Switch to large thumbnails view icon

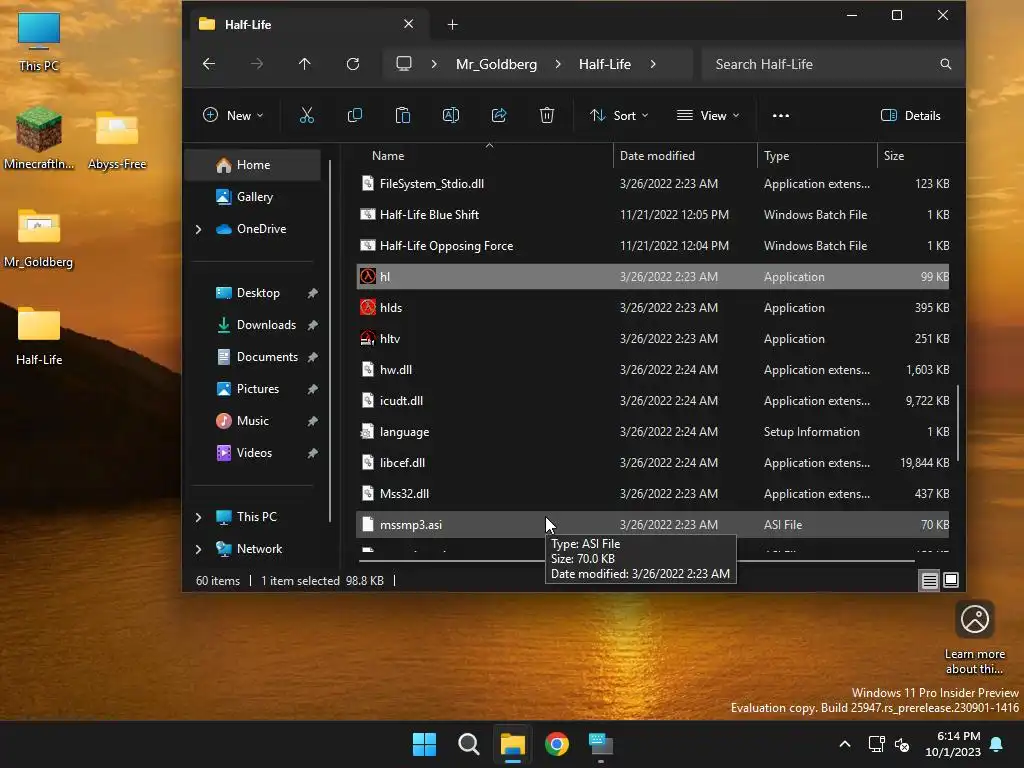(951, 581)
